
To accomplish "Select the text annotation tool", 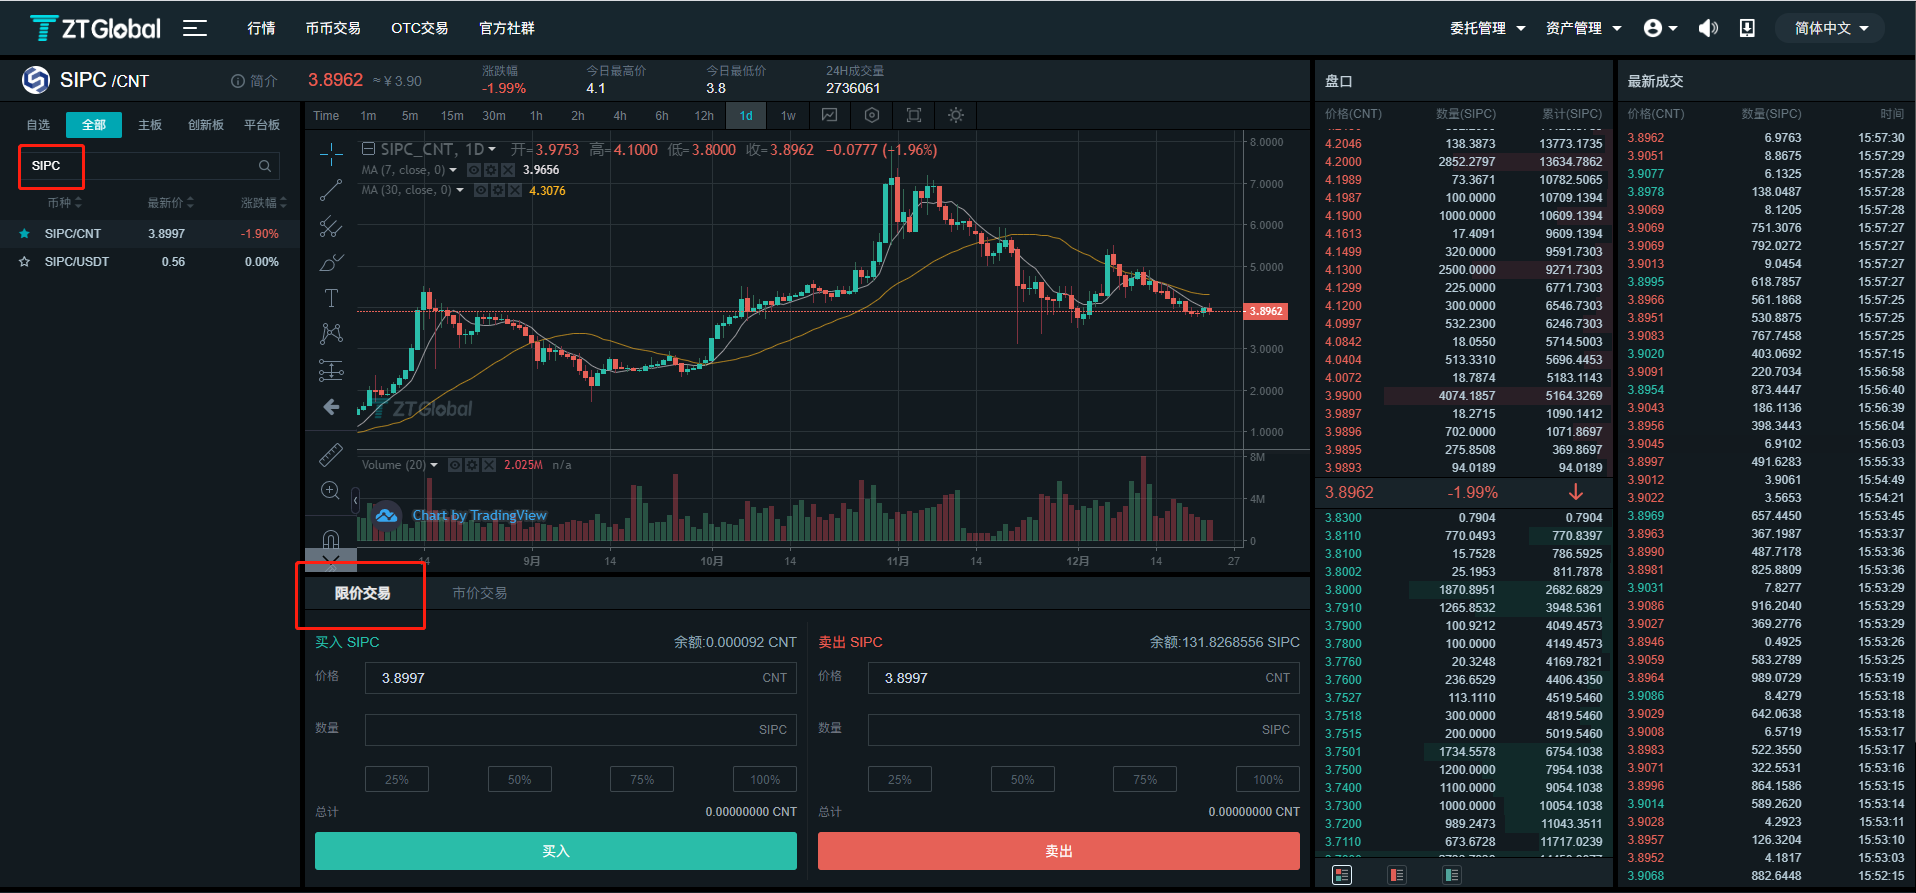I will (x=331, y=298).
